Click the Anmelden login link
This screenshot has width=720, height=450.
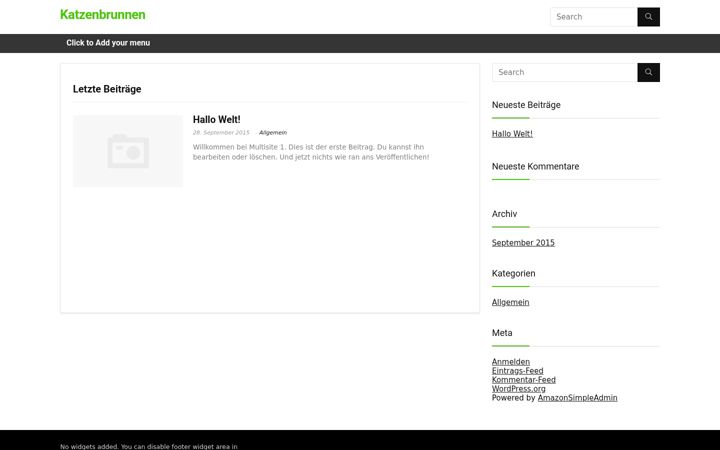click(511, 362)
